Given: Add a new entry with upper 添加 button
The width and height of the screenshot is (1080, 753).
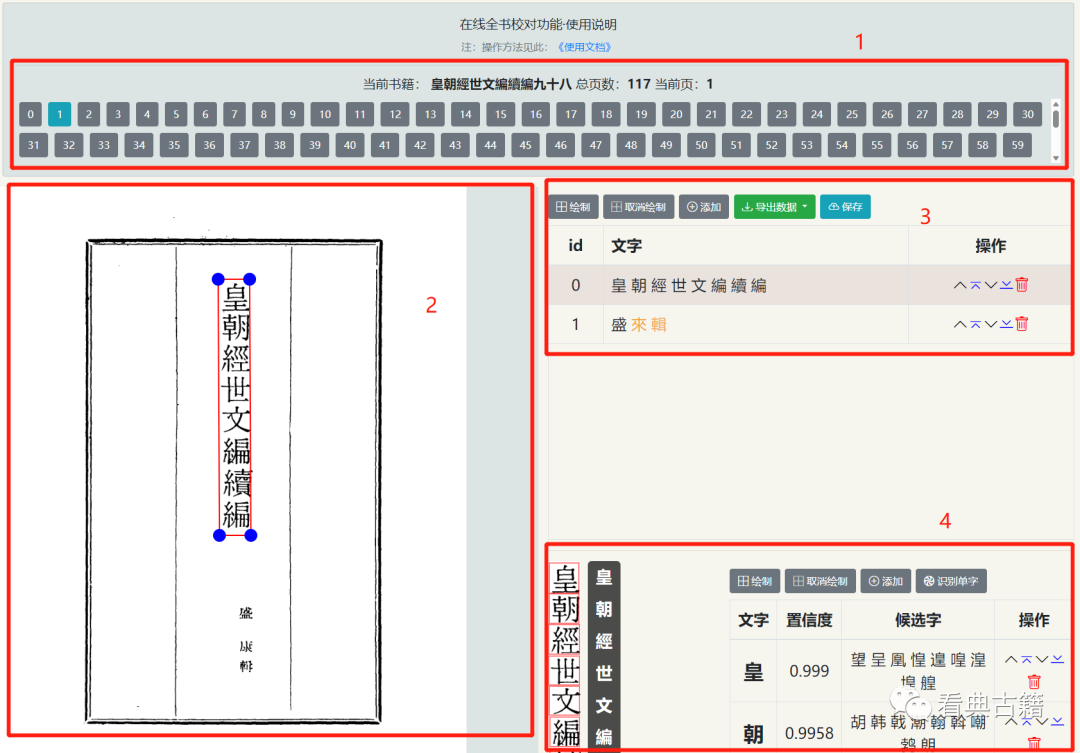Looking at the screenshot, I should [x=704, y=207].
